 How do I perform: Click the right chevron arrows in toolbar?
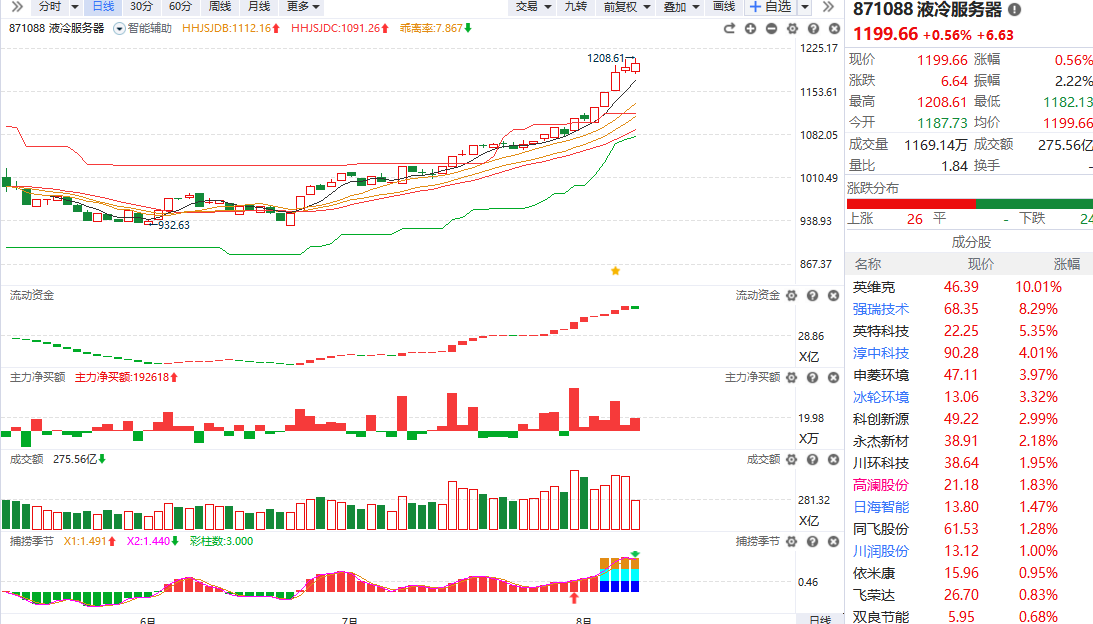tap(828, 7)
